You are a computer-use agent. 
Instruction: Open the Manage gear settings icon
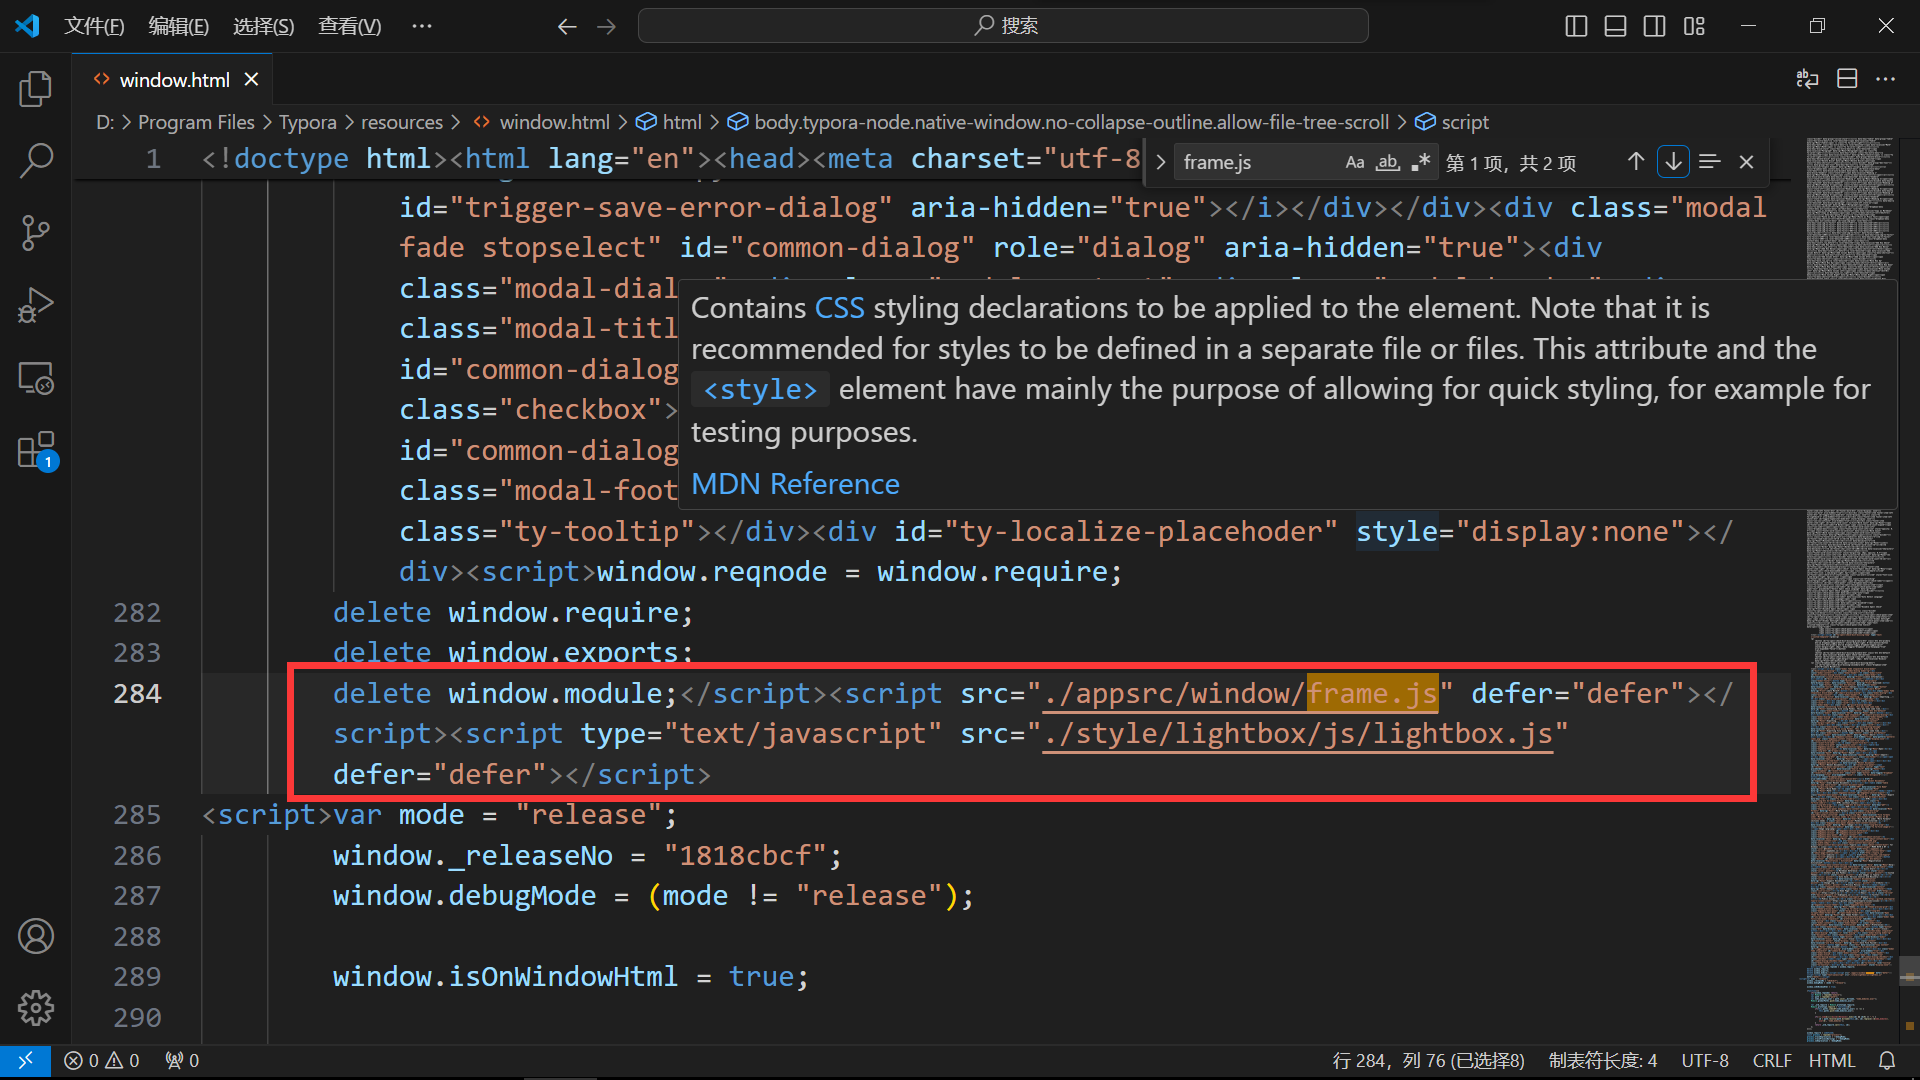tap(36, 1008)
